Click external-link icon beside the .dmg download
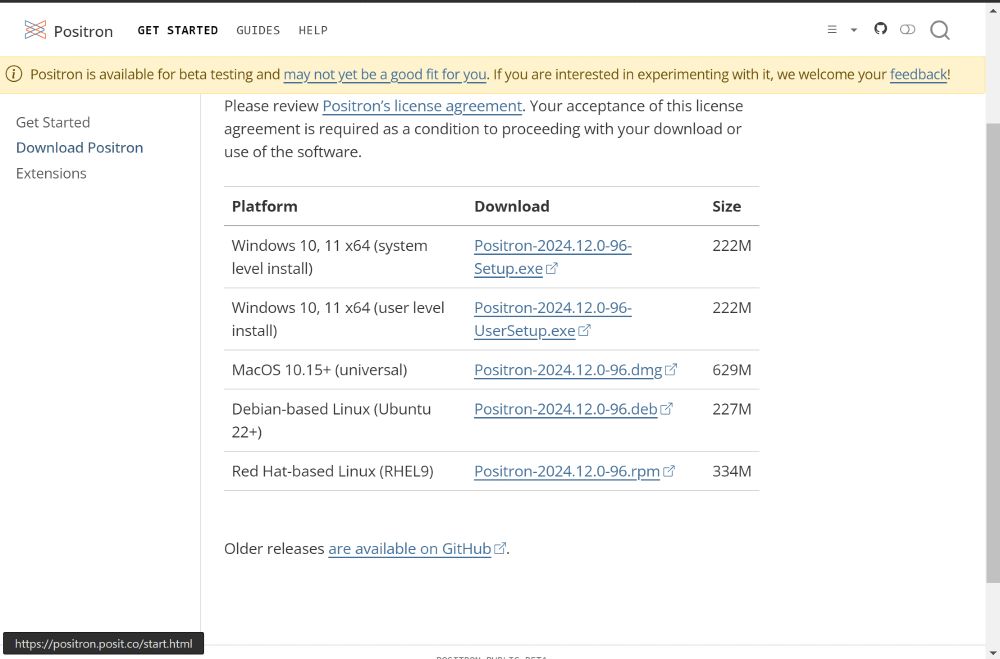The width and height of the screenshot is (1000, 659). (671, 369)
